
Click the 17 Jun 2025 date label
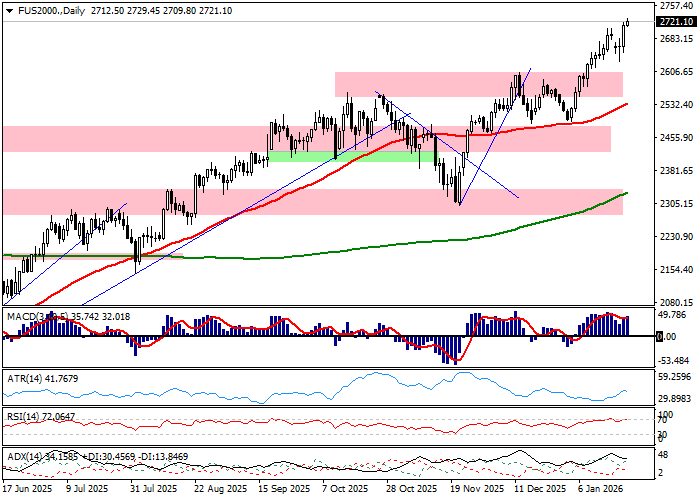(26, 490)
